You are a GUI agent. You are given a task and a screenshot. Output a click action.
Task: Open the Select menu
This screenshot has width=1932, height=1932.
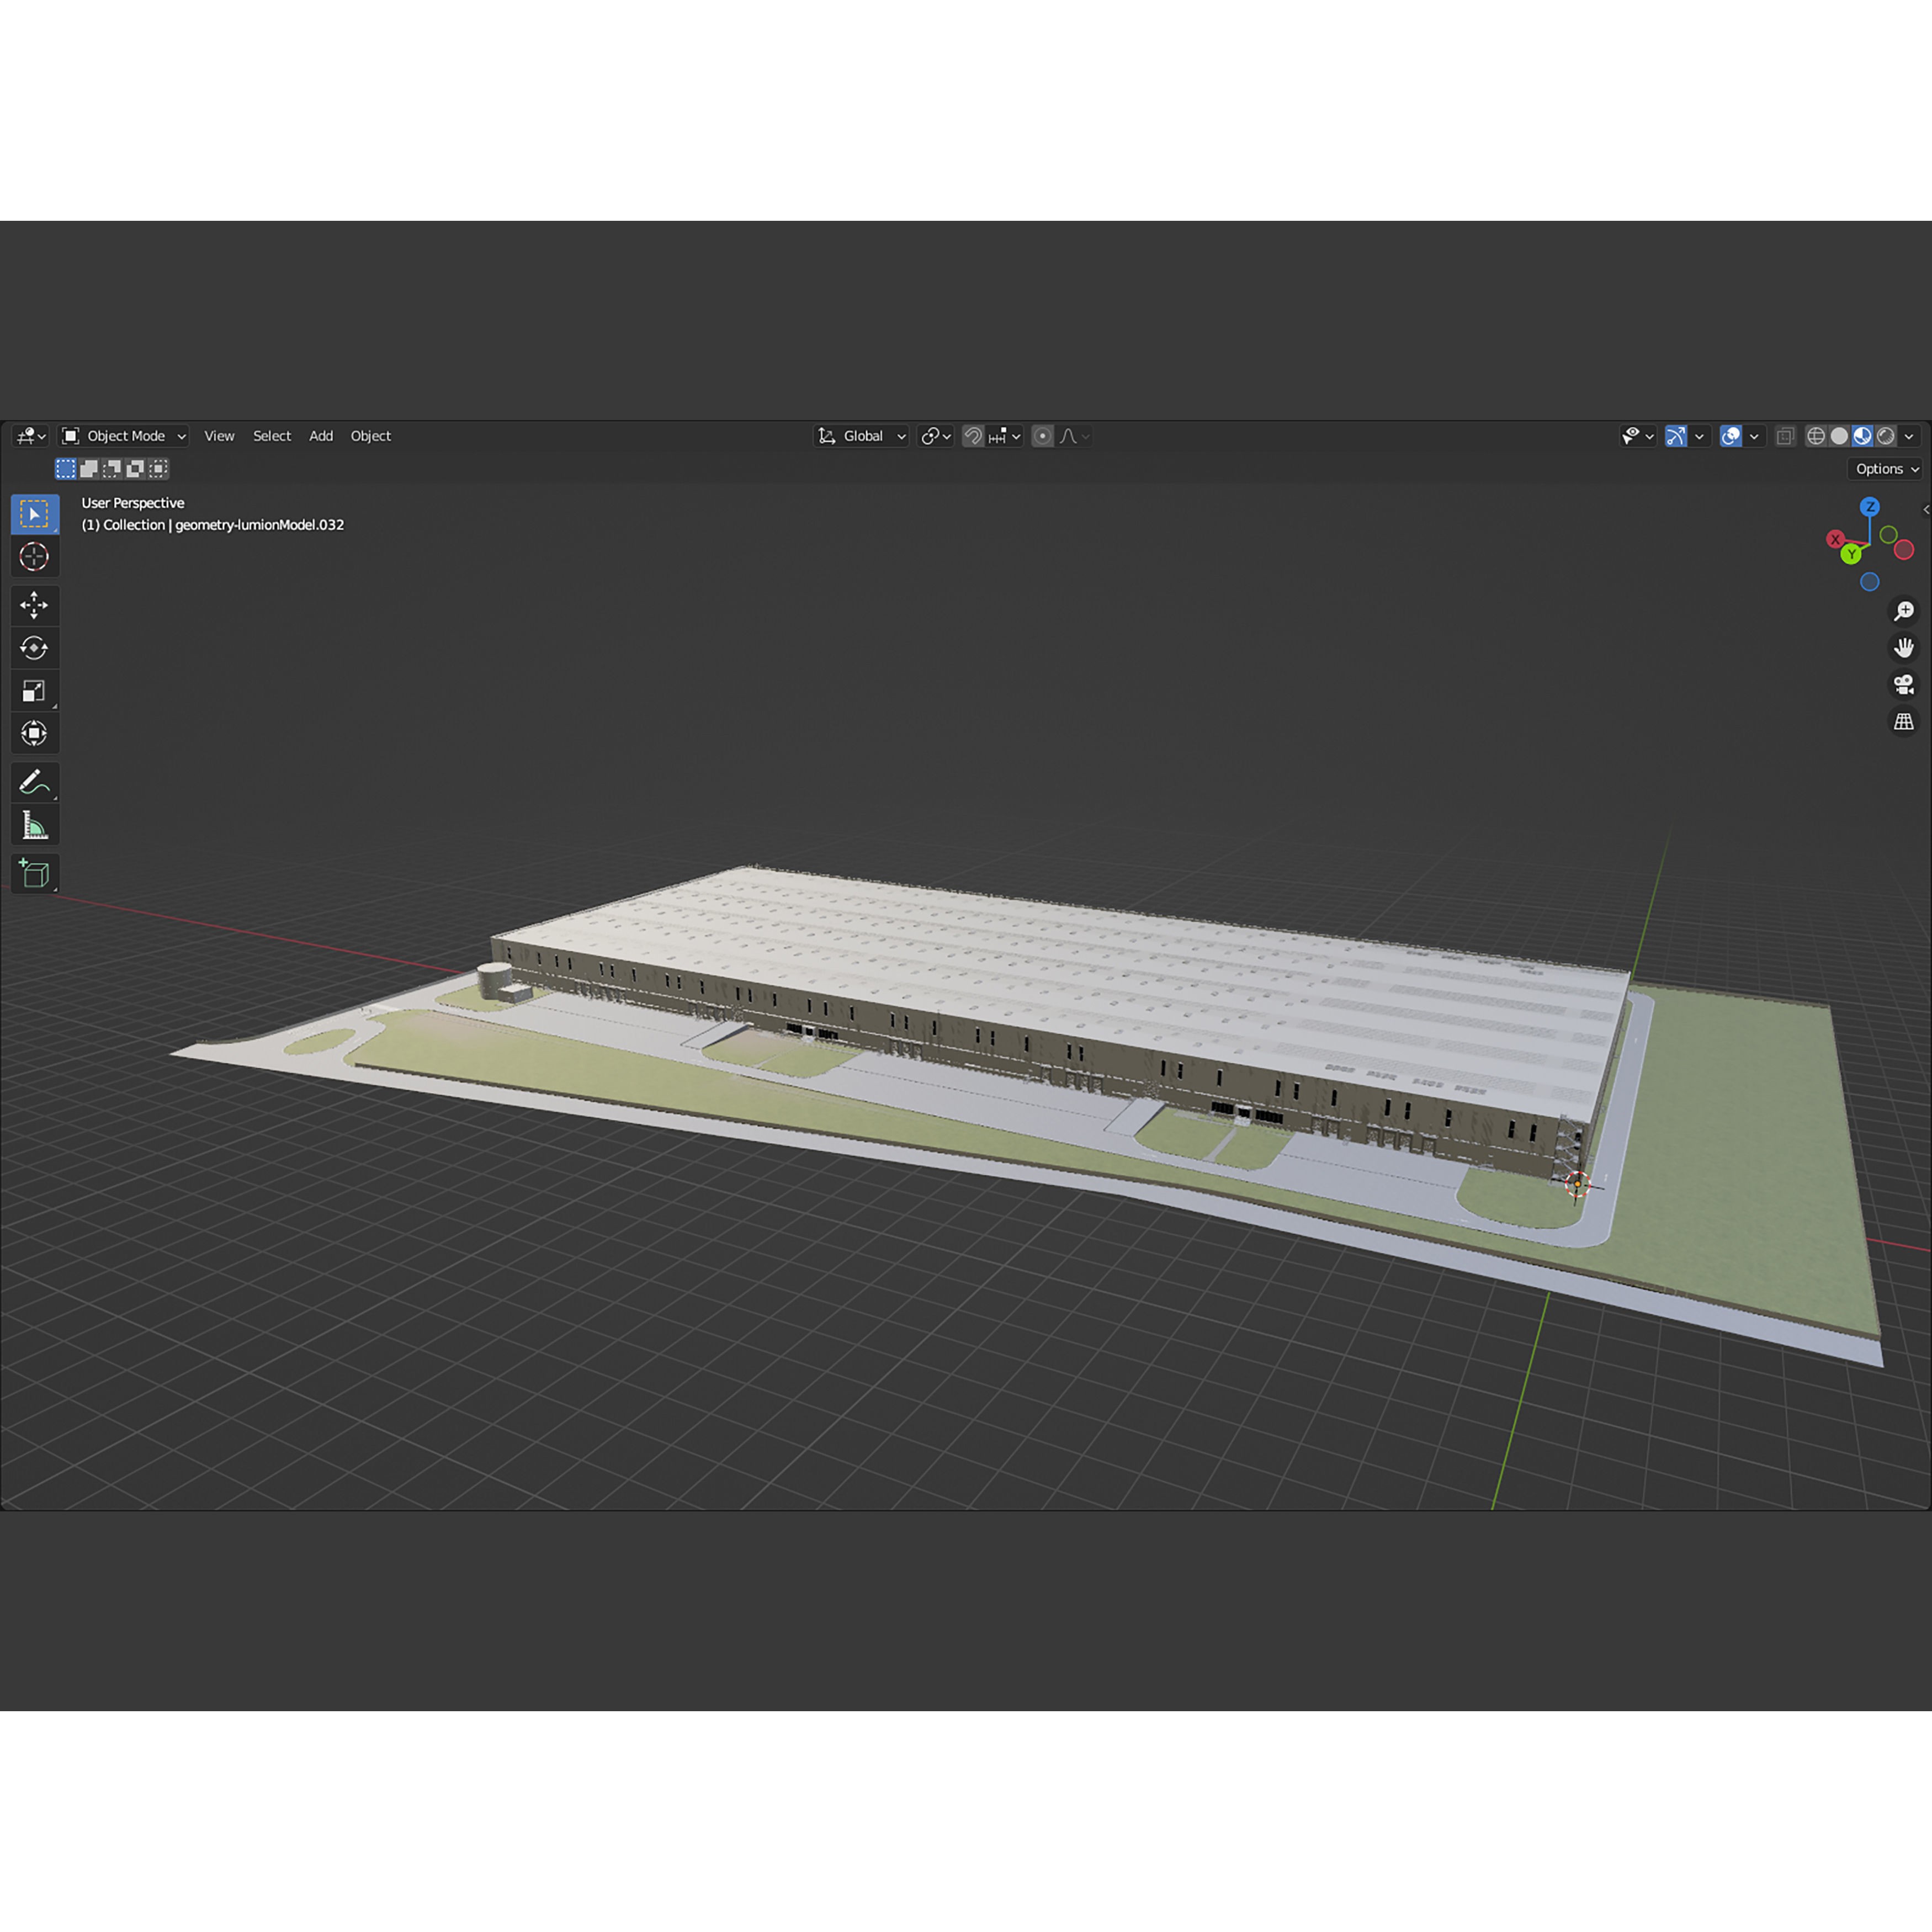(x=272, y=436)
